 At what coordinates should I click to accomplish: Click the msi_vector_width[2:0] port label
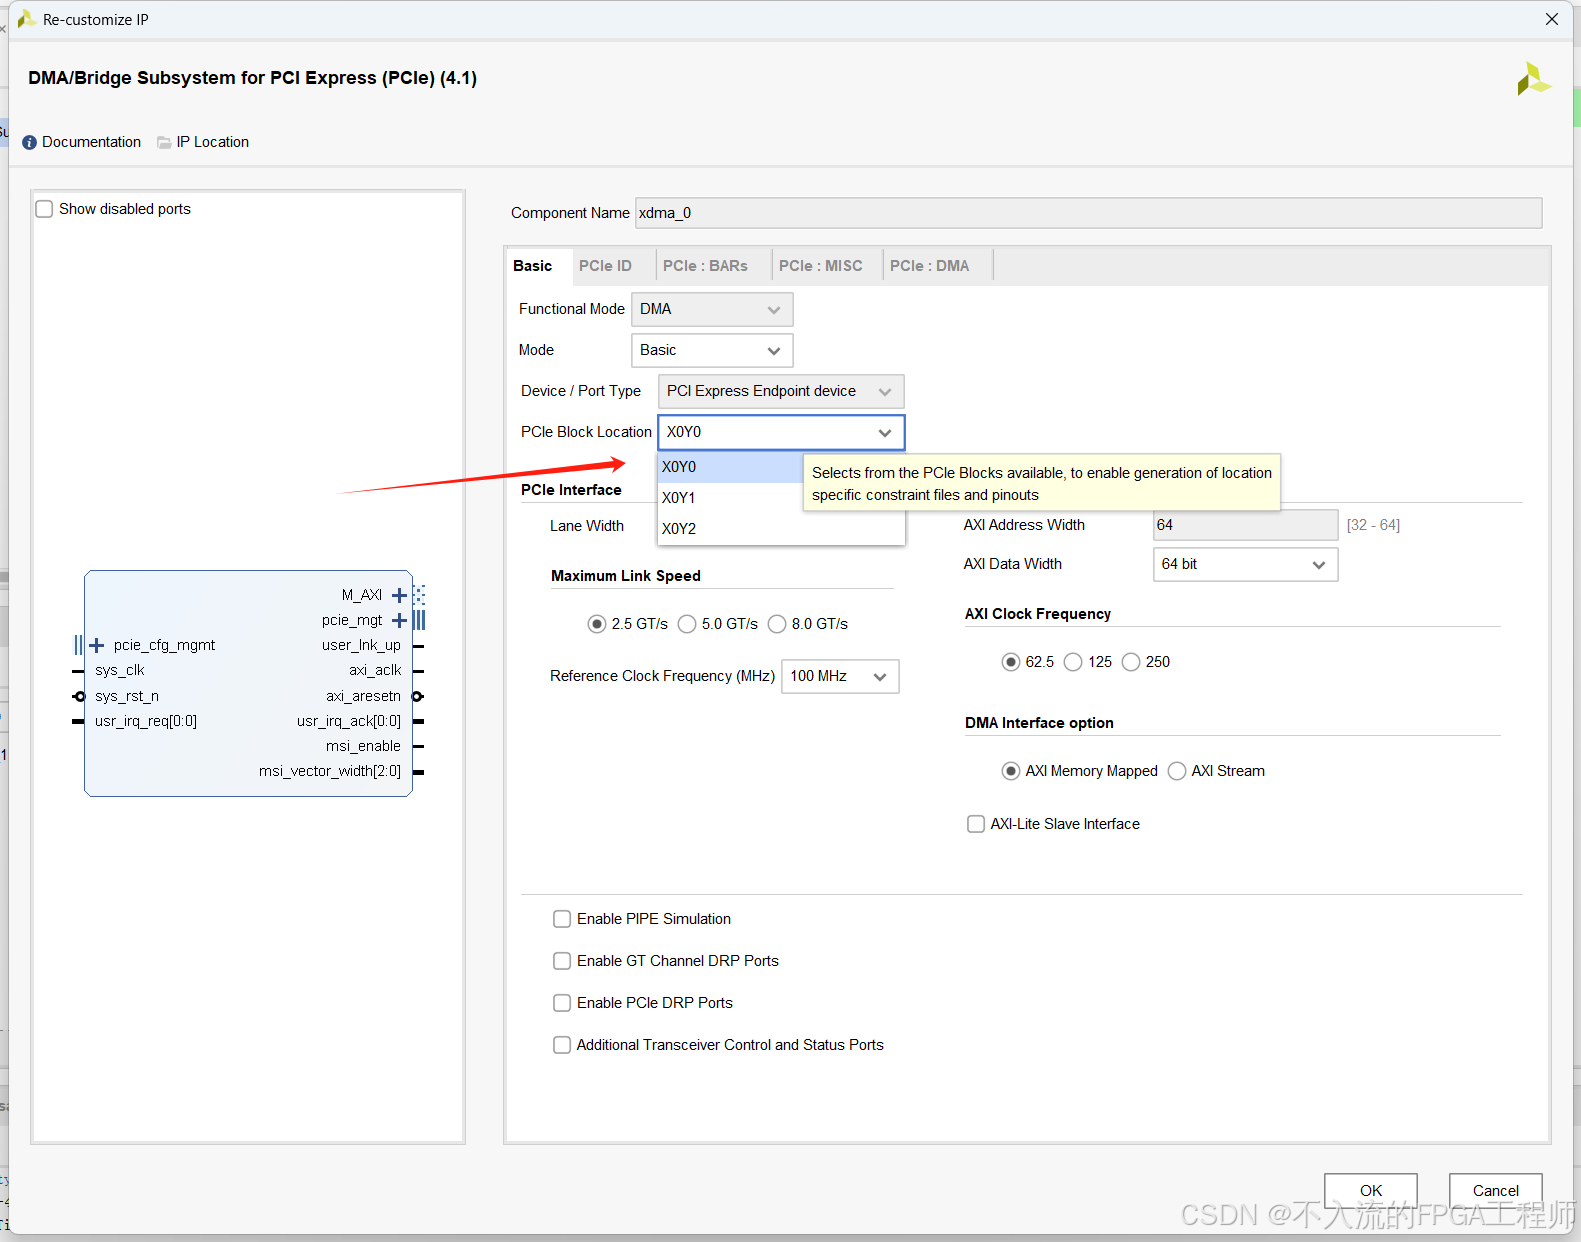coord(330,771)
